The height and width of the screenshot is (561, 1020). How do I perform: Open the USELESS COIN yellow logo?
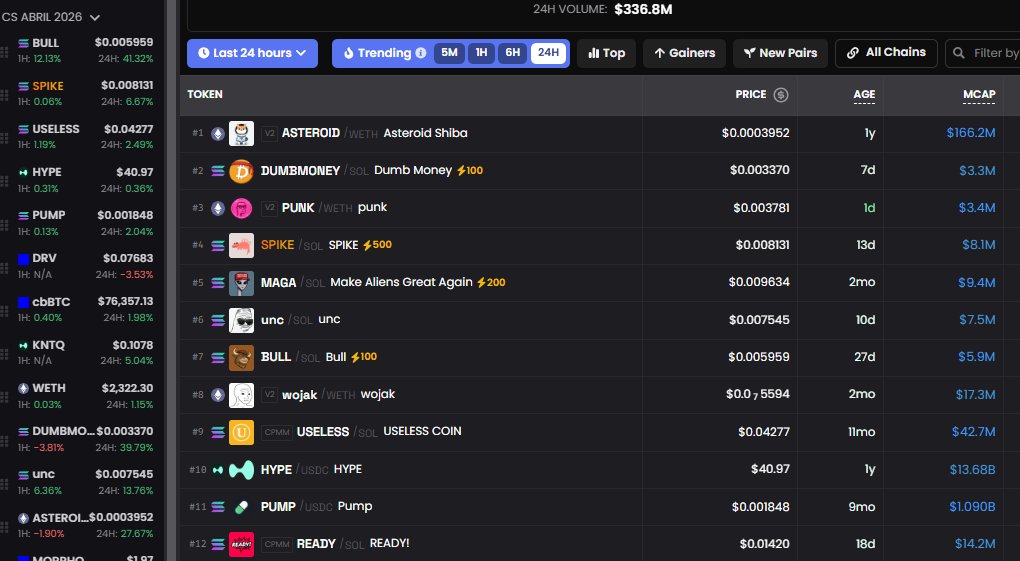pyautogui.click(x=241, y=432)
